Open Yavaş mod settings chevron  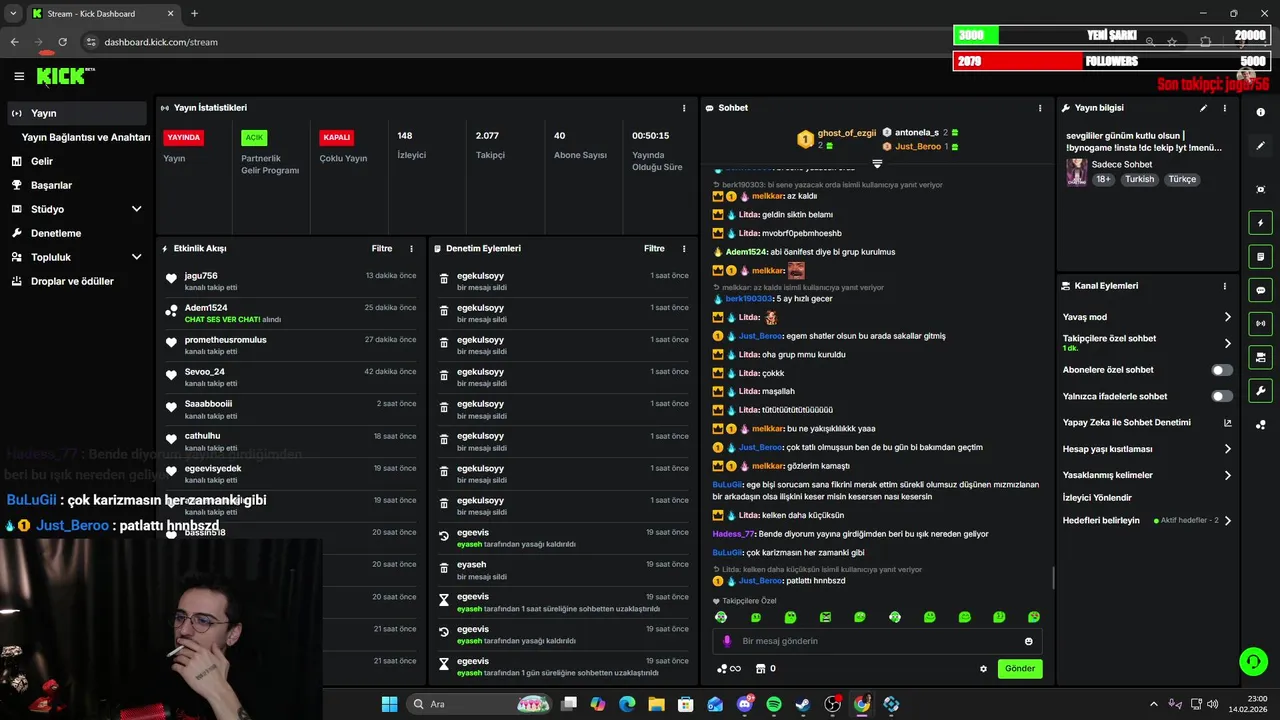click(x=1227, y=317)
